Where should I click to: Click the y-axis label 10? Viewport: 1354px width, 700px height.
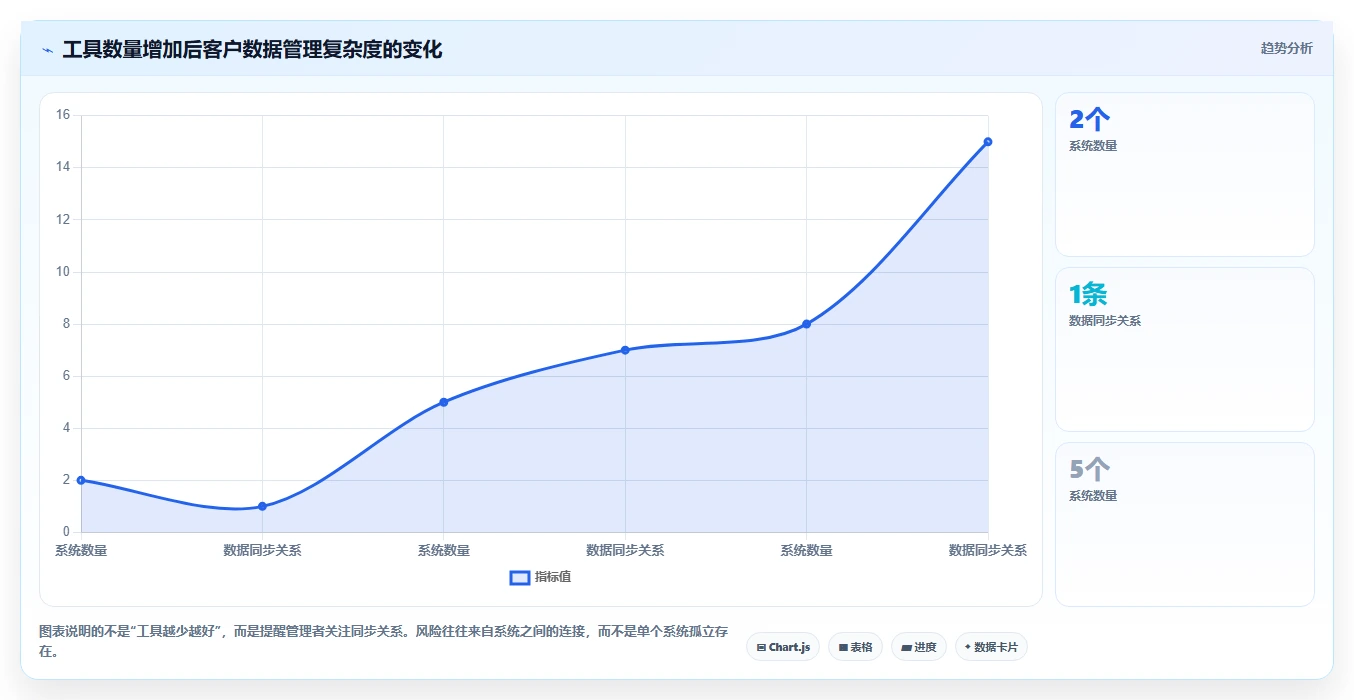pyautogui.click(x=62, y=272)
